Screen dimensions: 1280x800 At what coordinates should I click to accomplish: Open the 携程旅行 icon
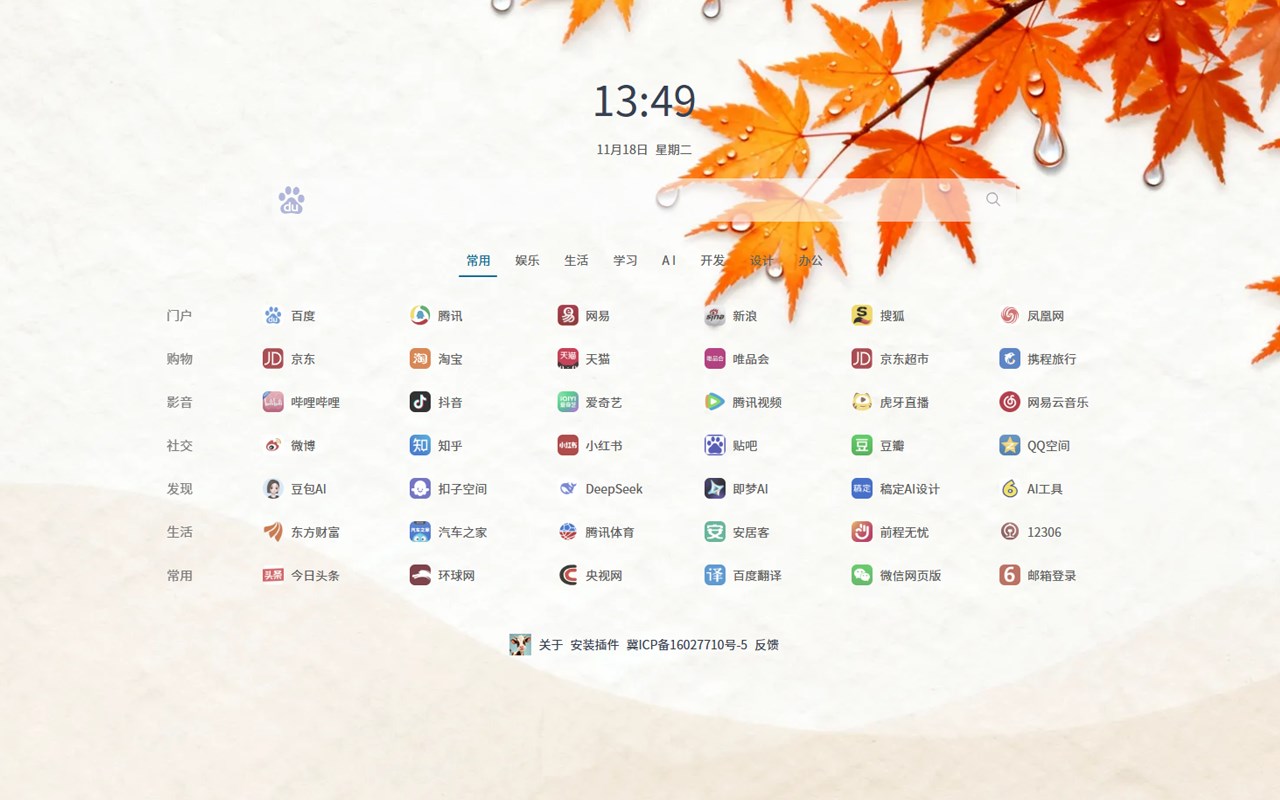click(x=1010, y=358)
